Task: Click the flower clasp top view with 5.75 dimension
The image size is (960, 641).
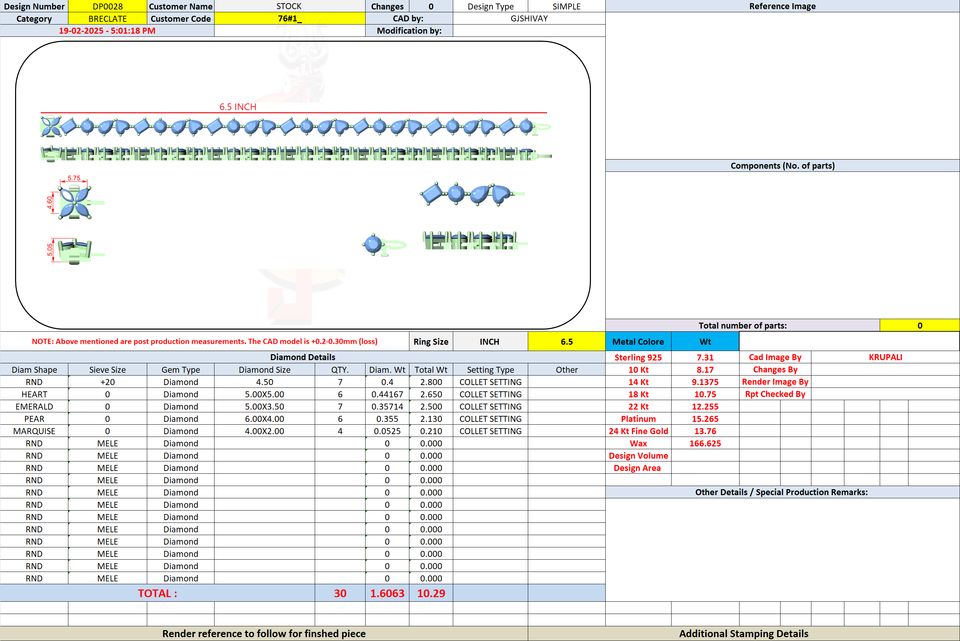Action: (75, 200)
